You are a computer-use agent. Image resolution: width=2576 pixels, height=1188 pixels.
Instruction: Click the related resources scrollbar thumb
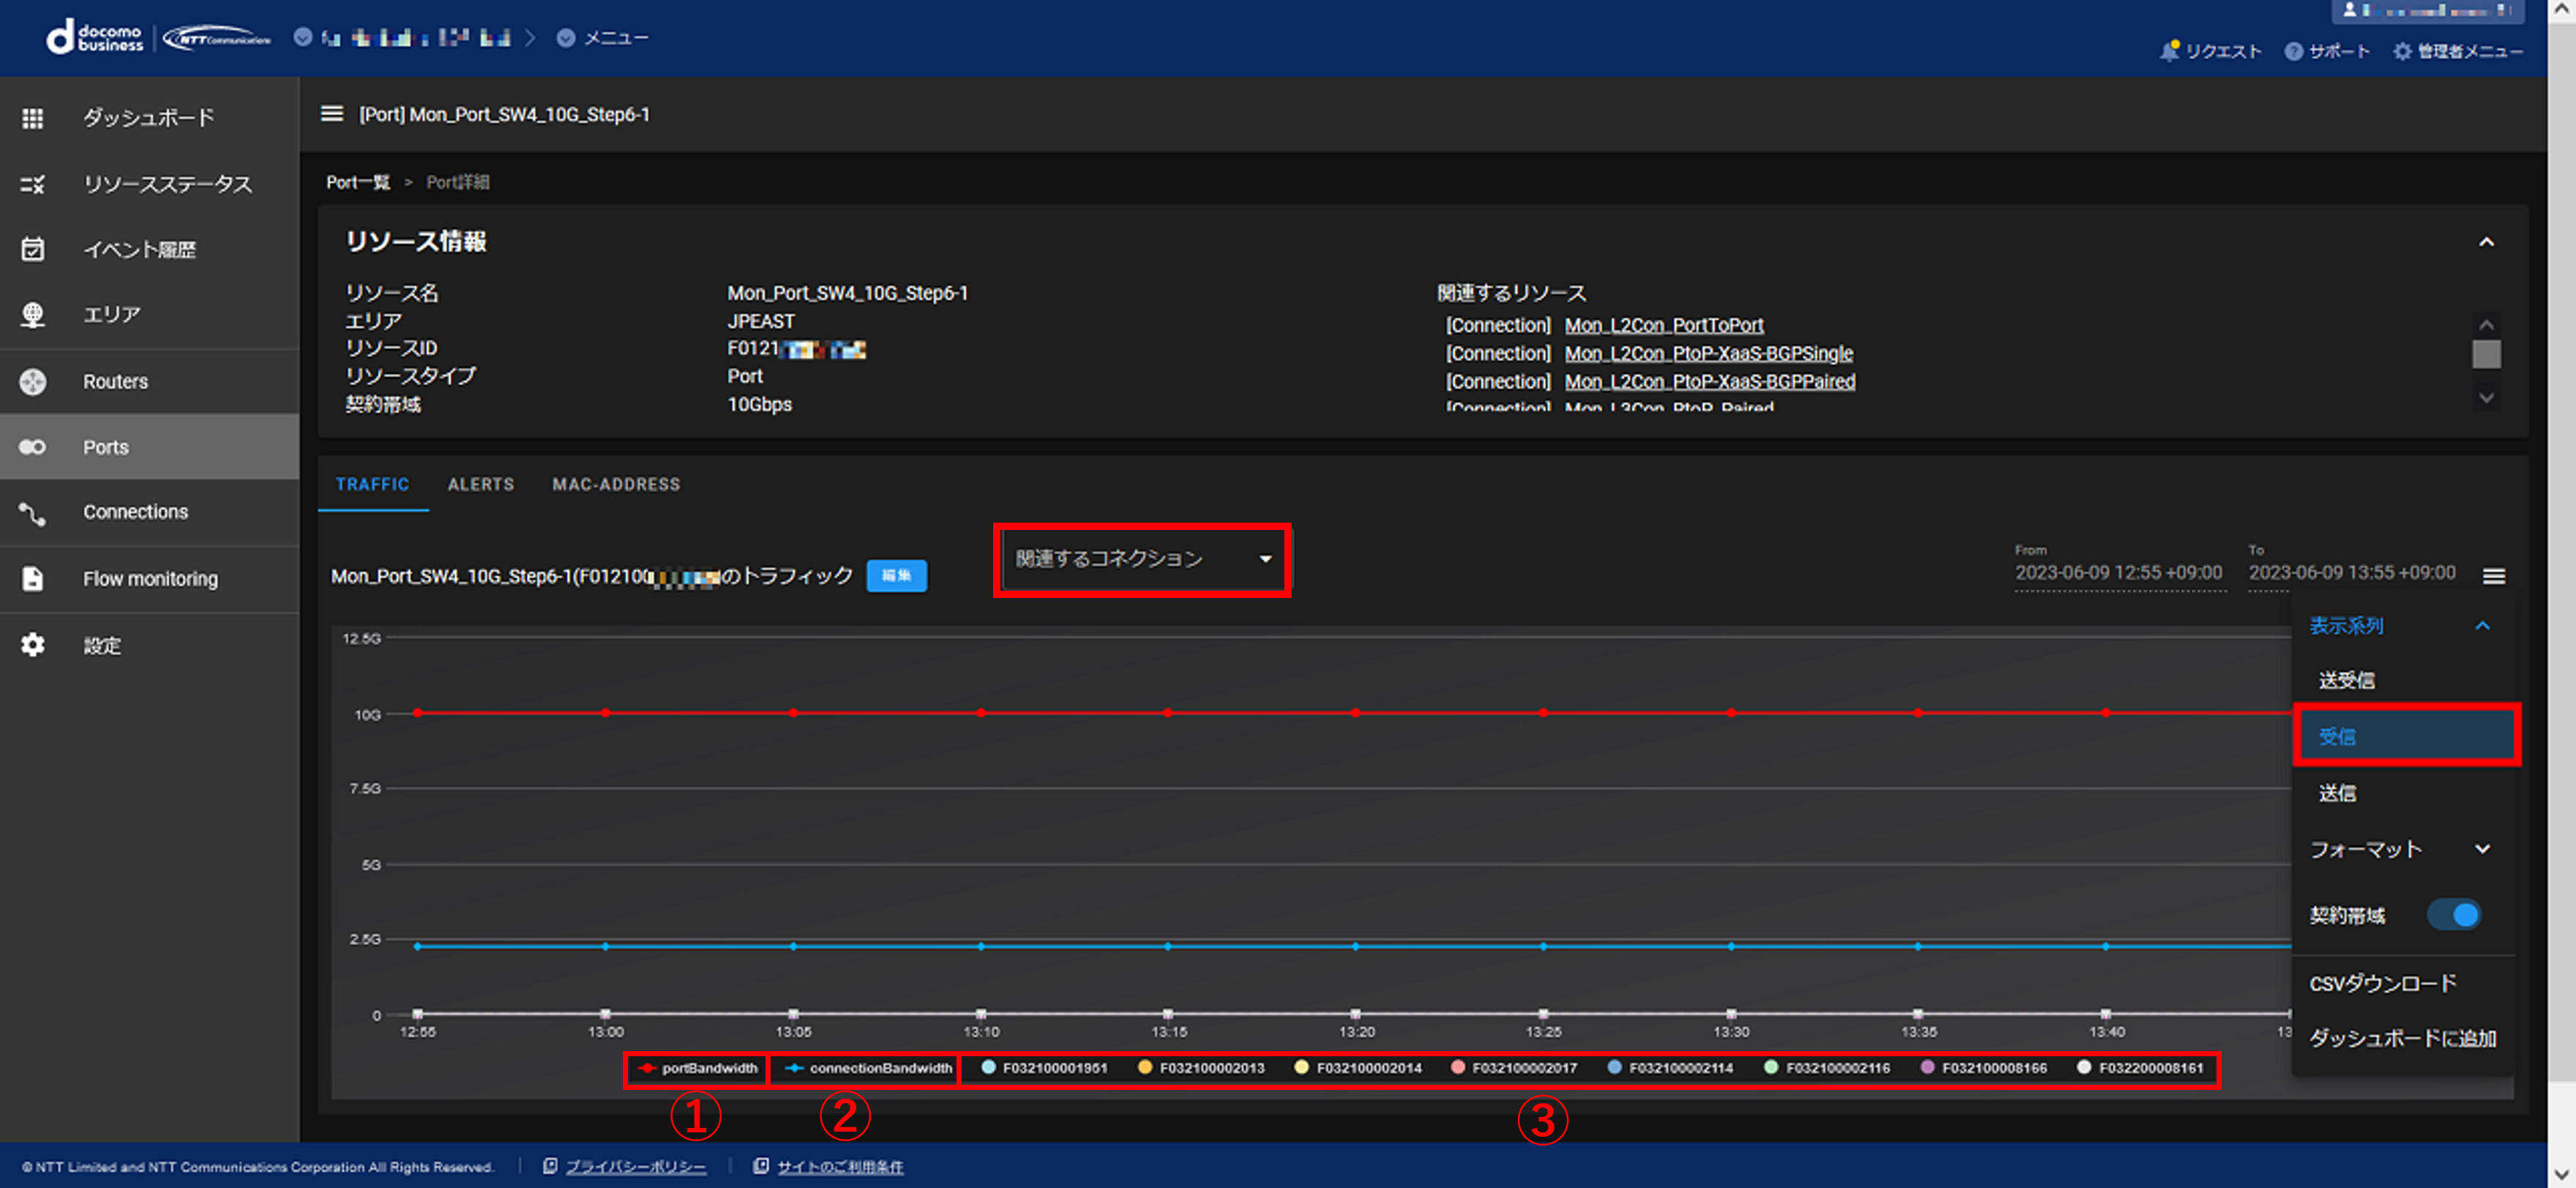[x=2486, y=354]
